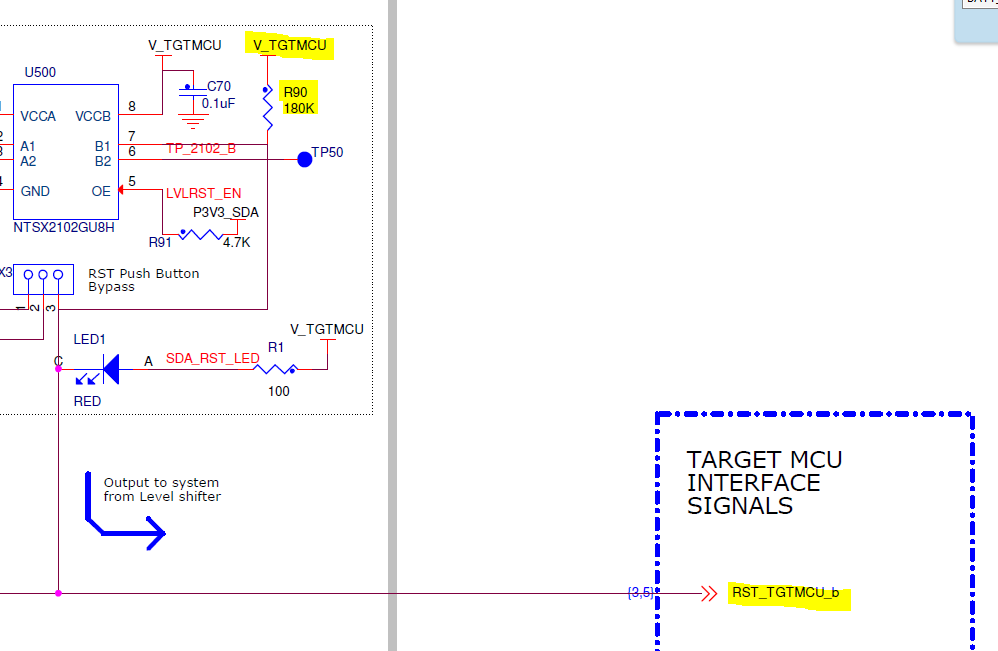
Task: Click the 0.1uF capacitor value
Action: 218,103
